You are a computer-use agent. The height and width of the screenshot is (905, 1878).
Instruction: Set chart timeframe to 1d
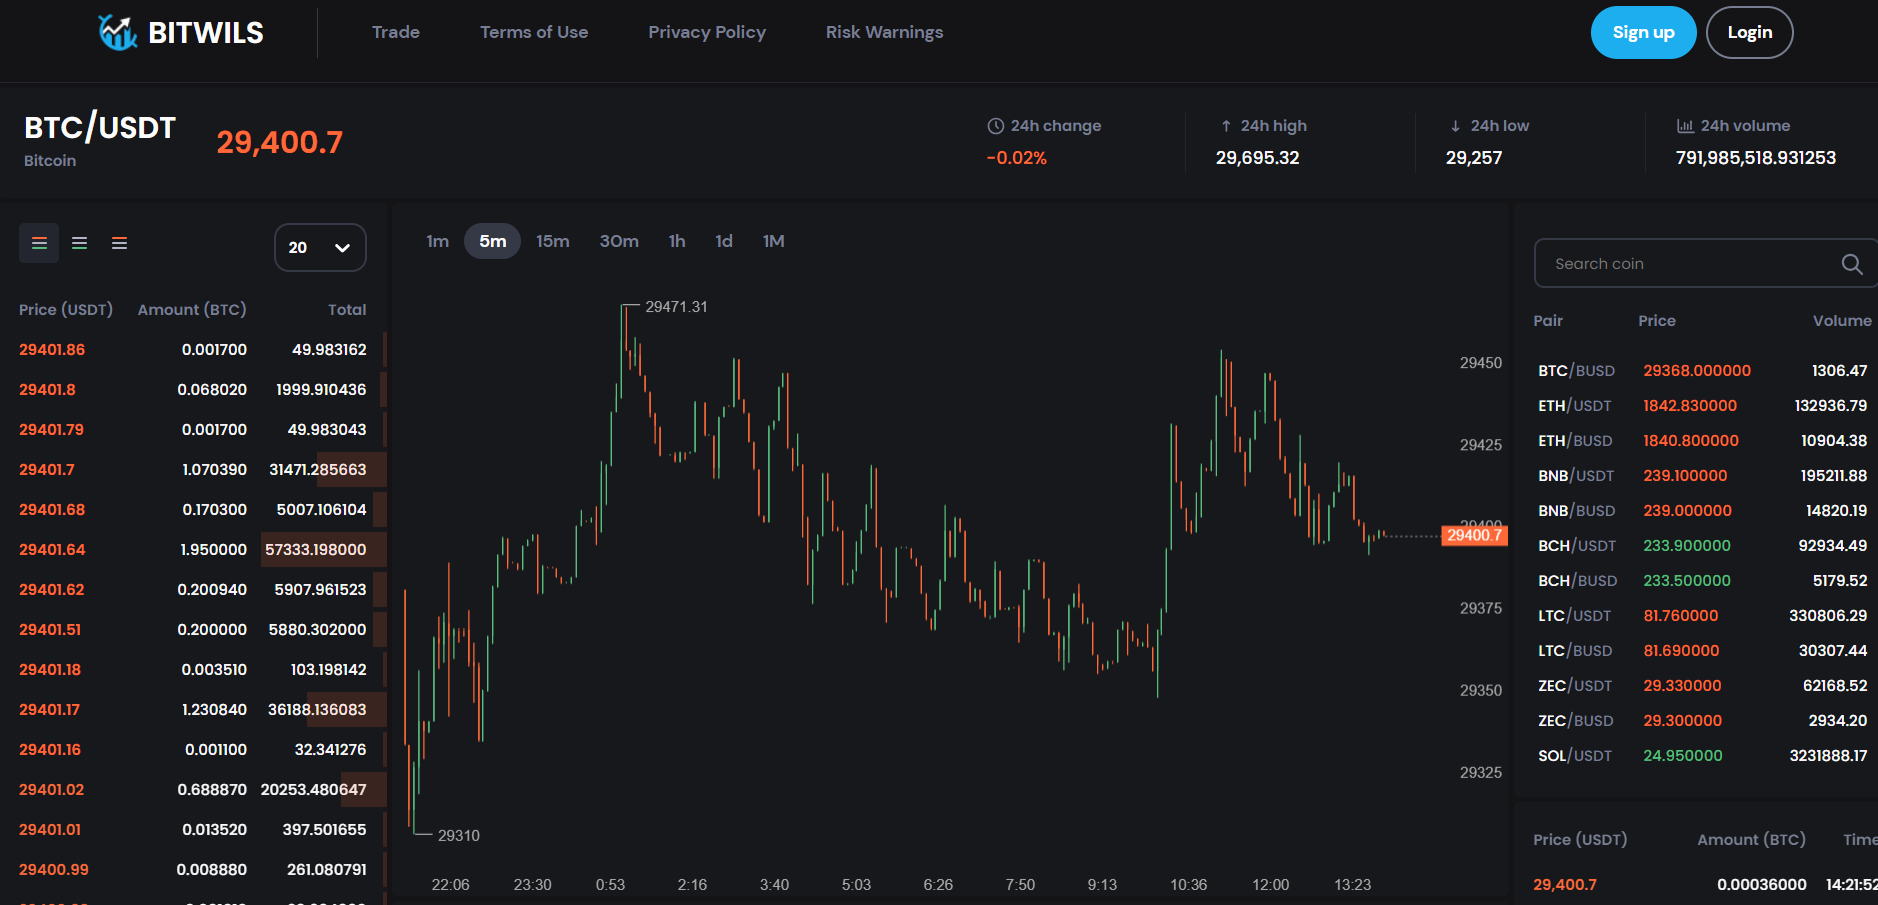(724, 241)
